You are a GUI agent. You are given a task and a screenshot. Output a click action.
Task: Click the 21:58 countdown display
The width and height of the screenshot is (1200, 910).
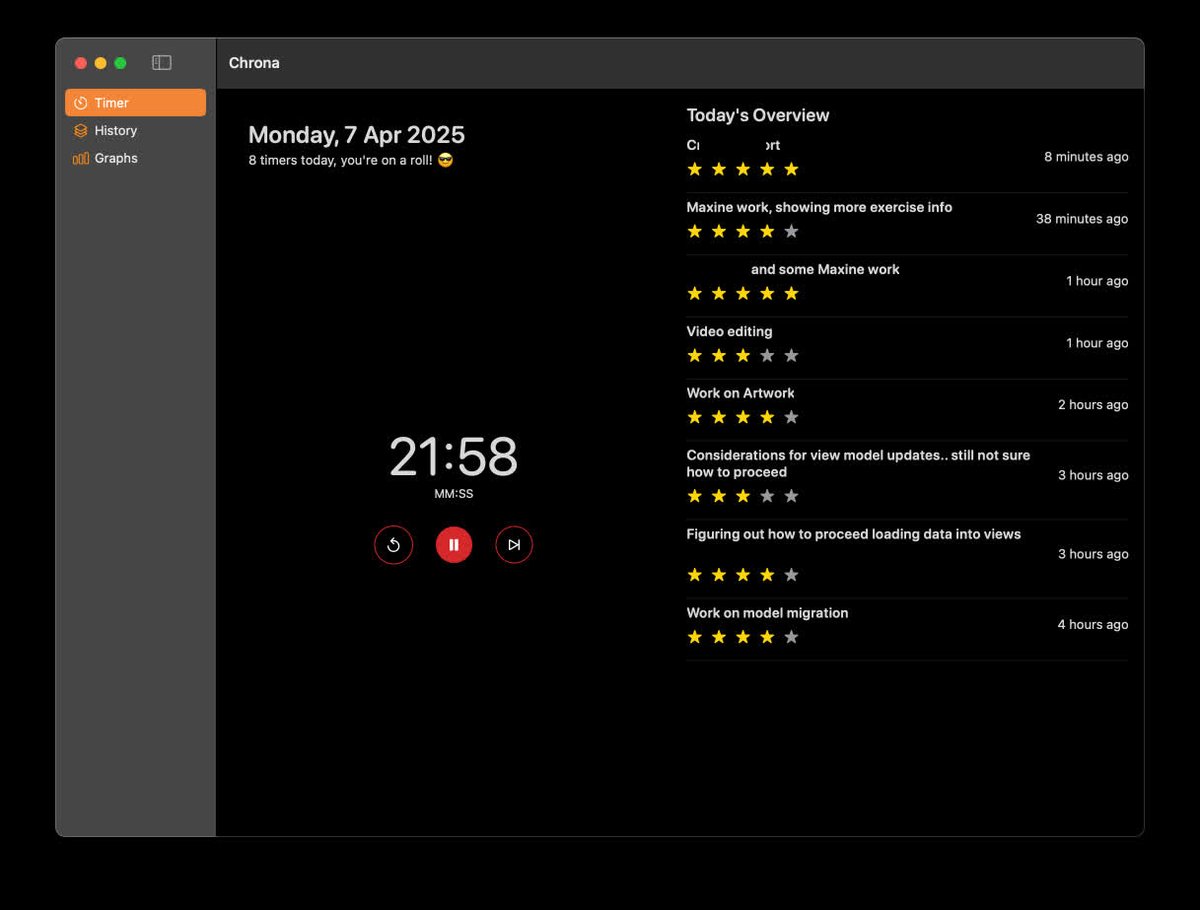(453, 457)
